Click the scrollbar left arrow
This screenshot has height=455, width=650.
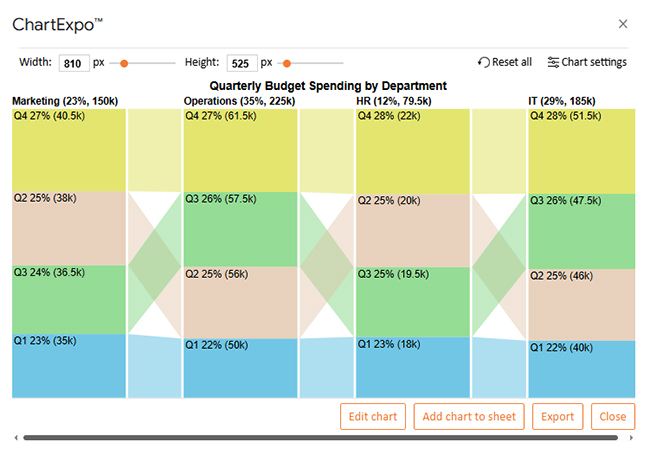pos(15,438)
